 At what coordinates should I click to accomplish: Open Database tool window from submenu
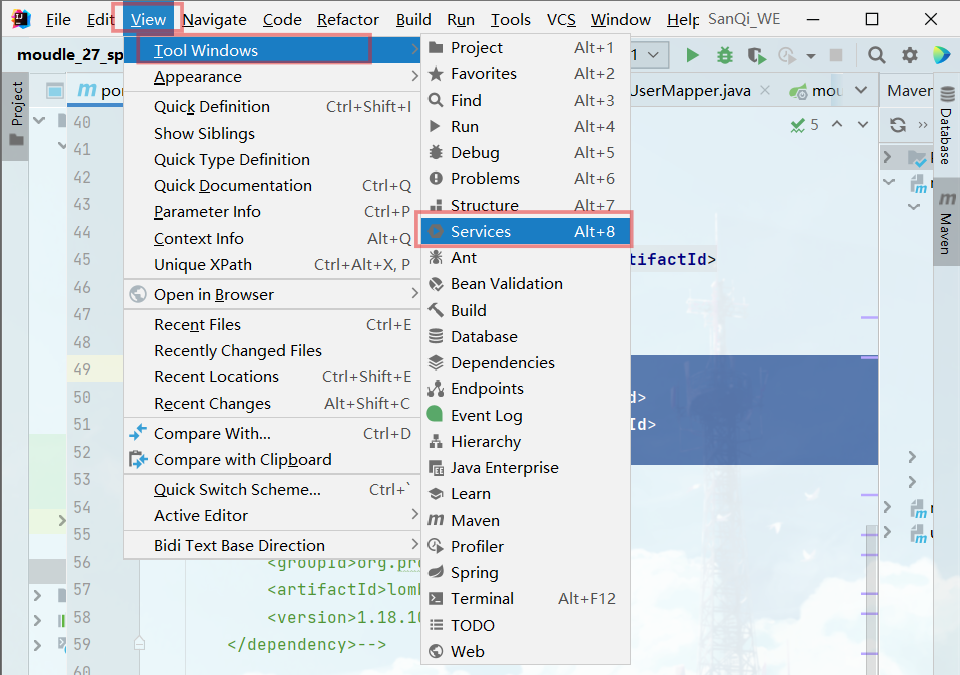[525, 336]
